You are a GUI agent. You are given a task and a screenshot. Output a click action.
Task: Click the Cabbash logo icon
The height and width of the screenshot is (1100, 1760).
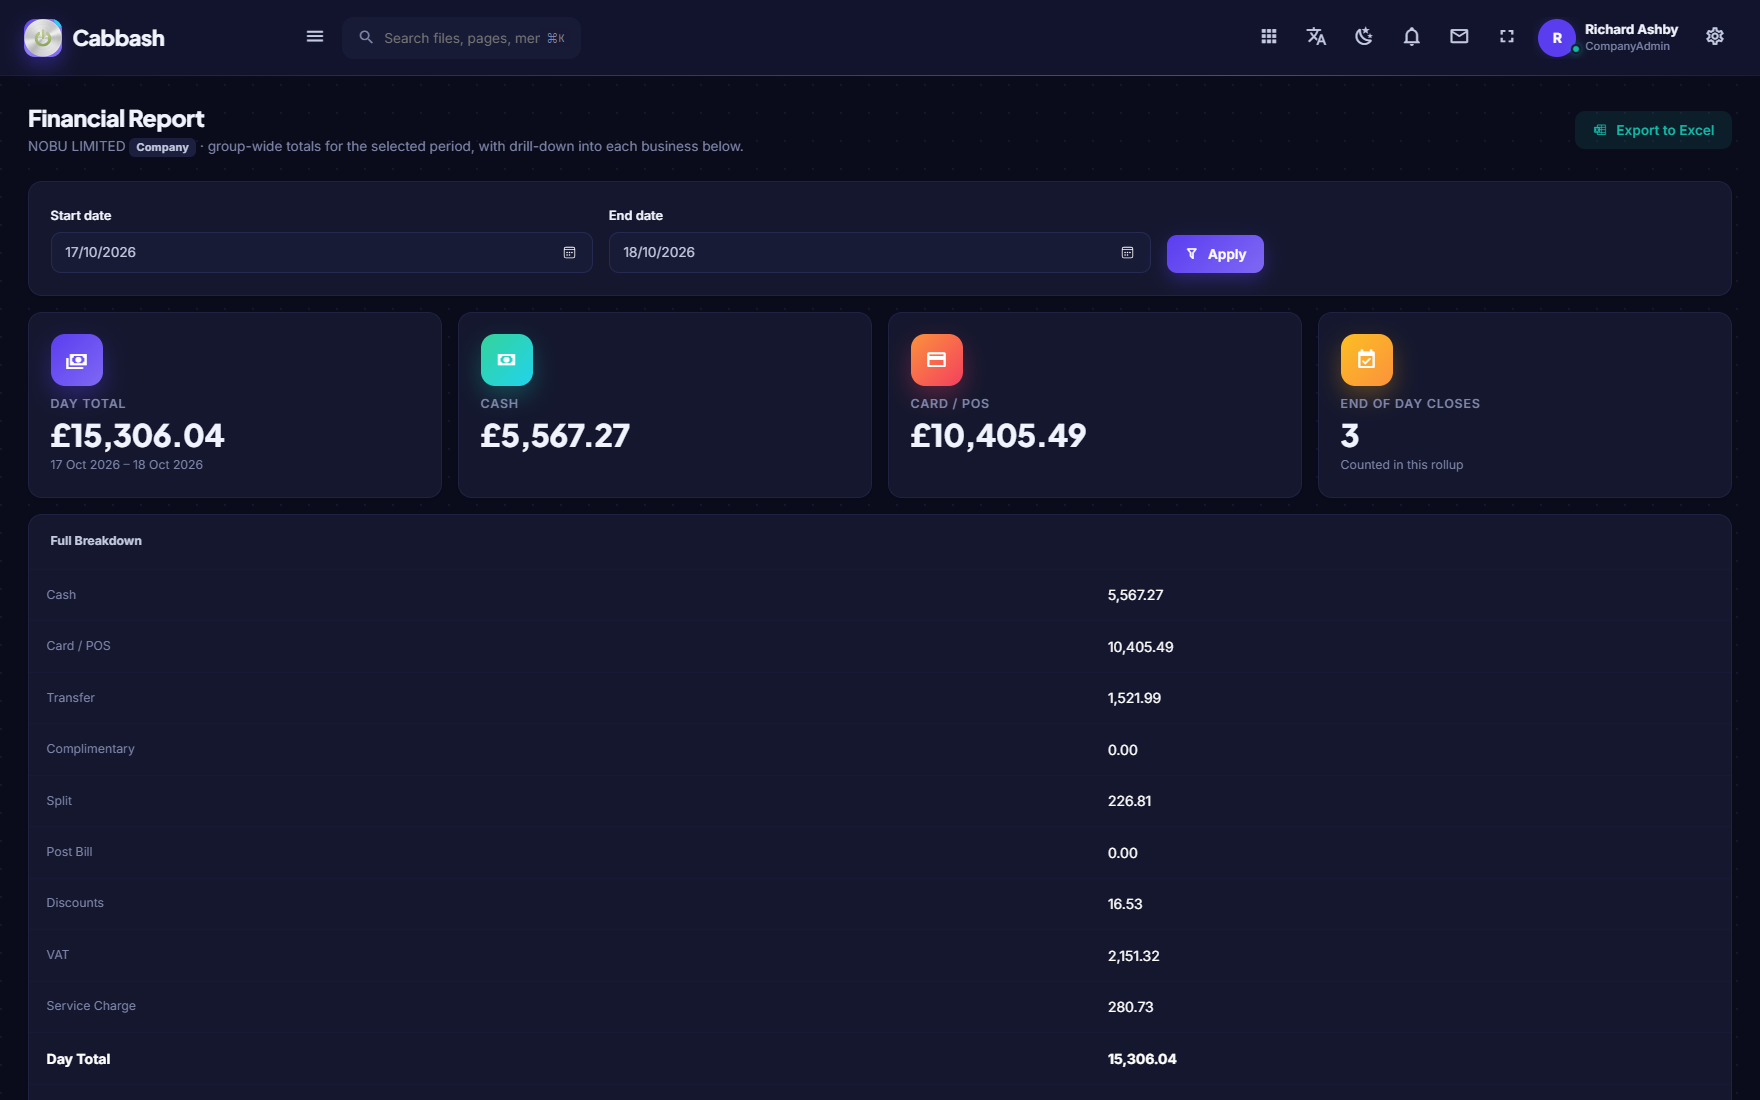pyautogui.click(x=43, y=38)
